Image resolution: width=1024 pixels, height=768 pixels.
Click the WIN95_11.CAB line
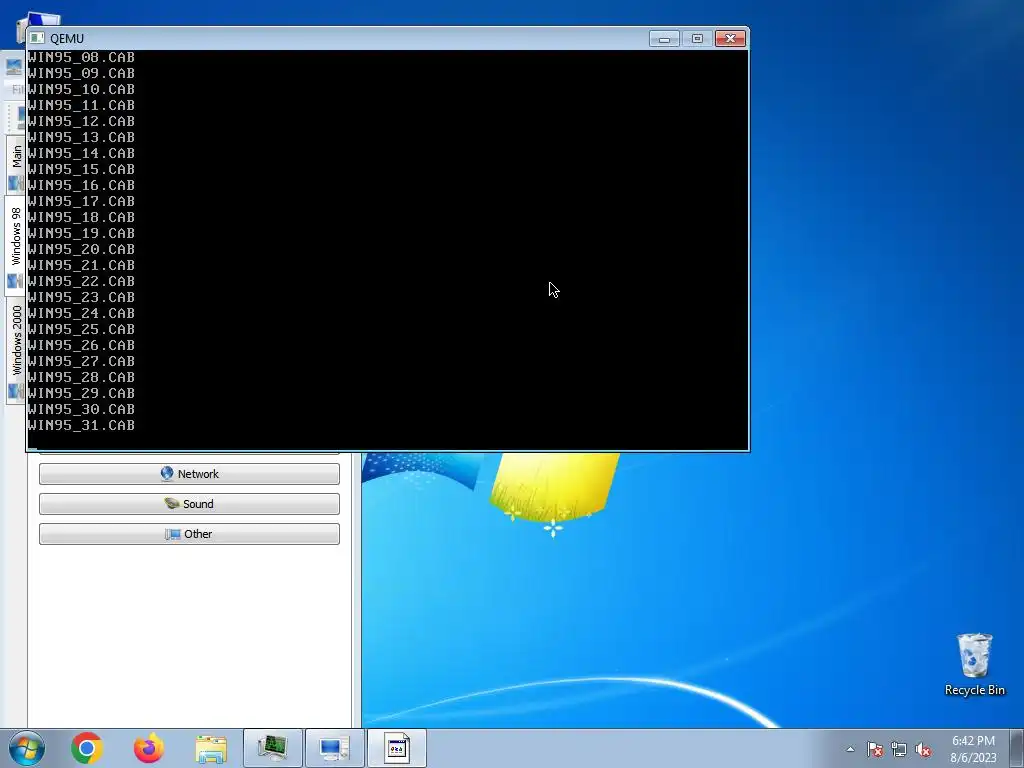coord(81,105)
